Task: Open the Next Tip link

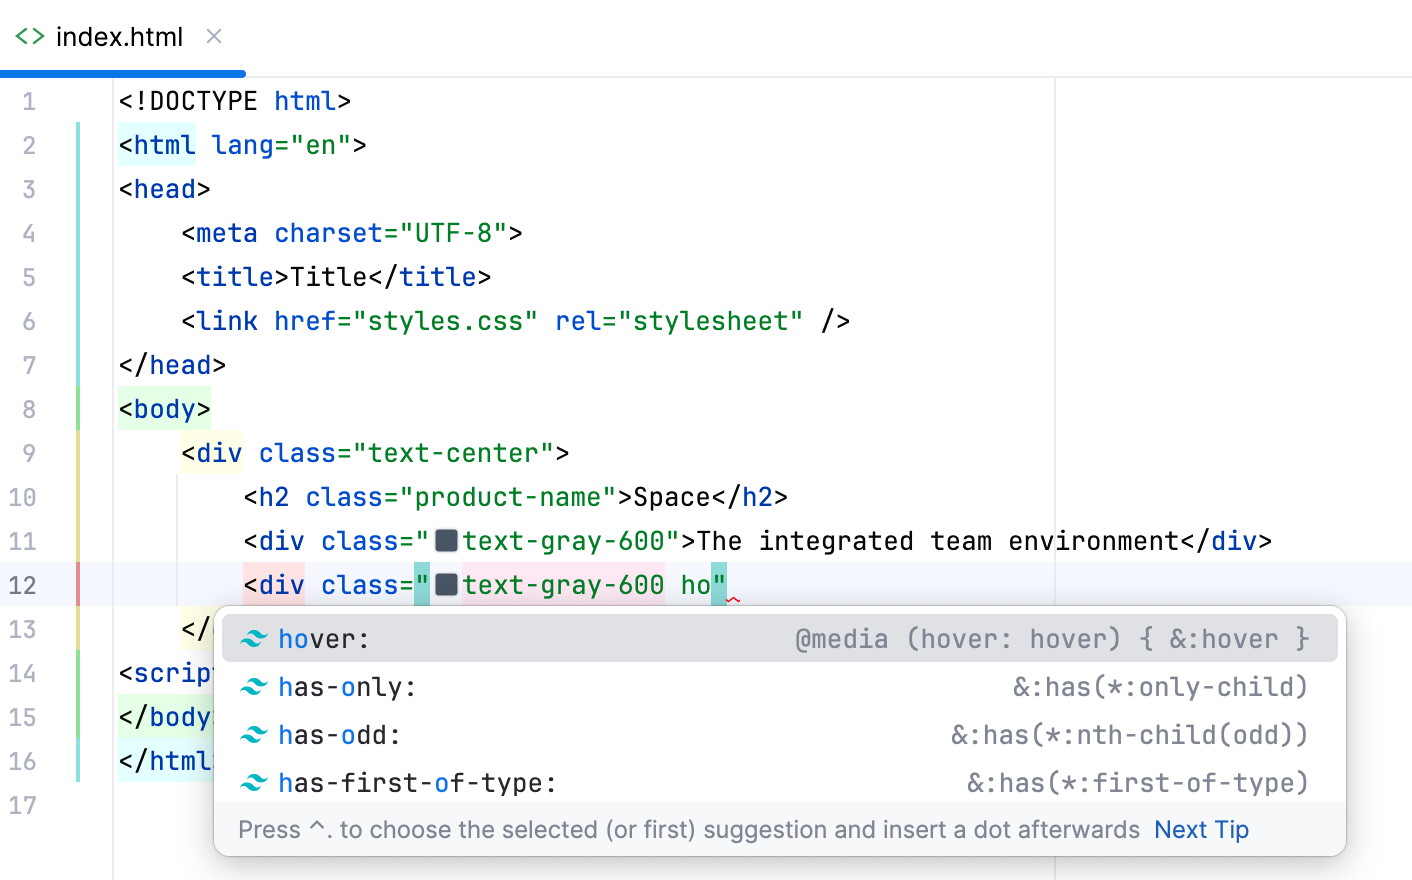Action: [x=1201, y=829]
